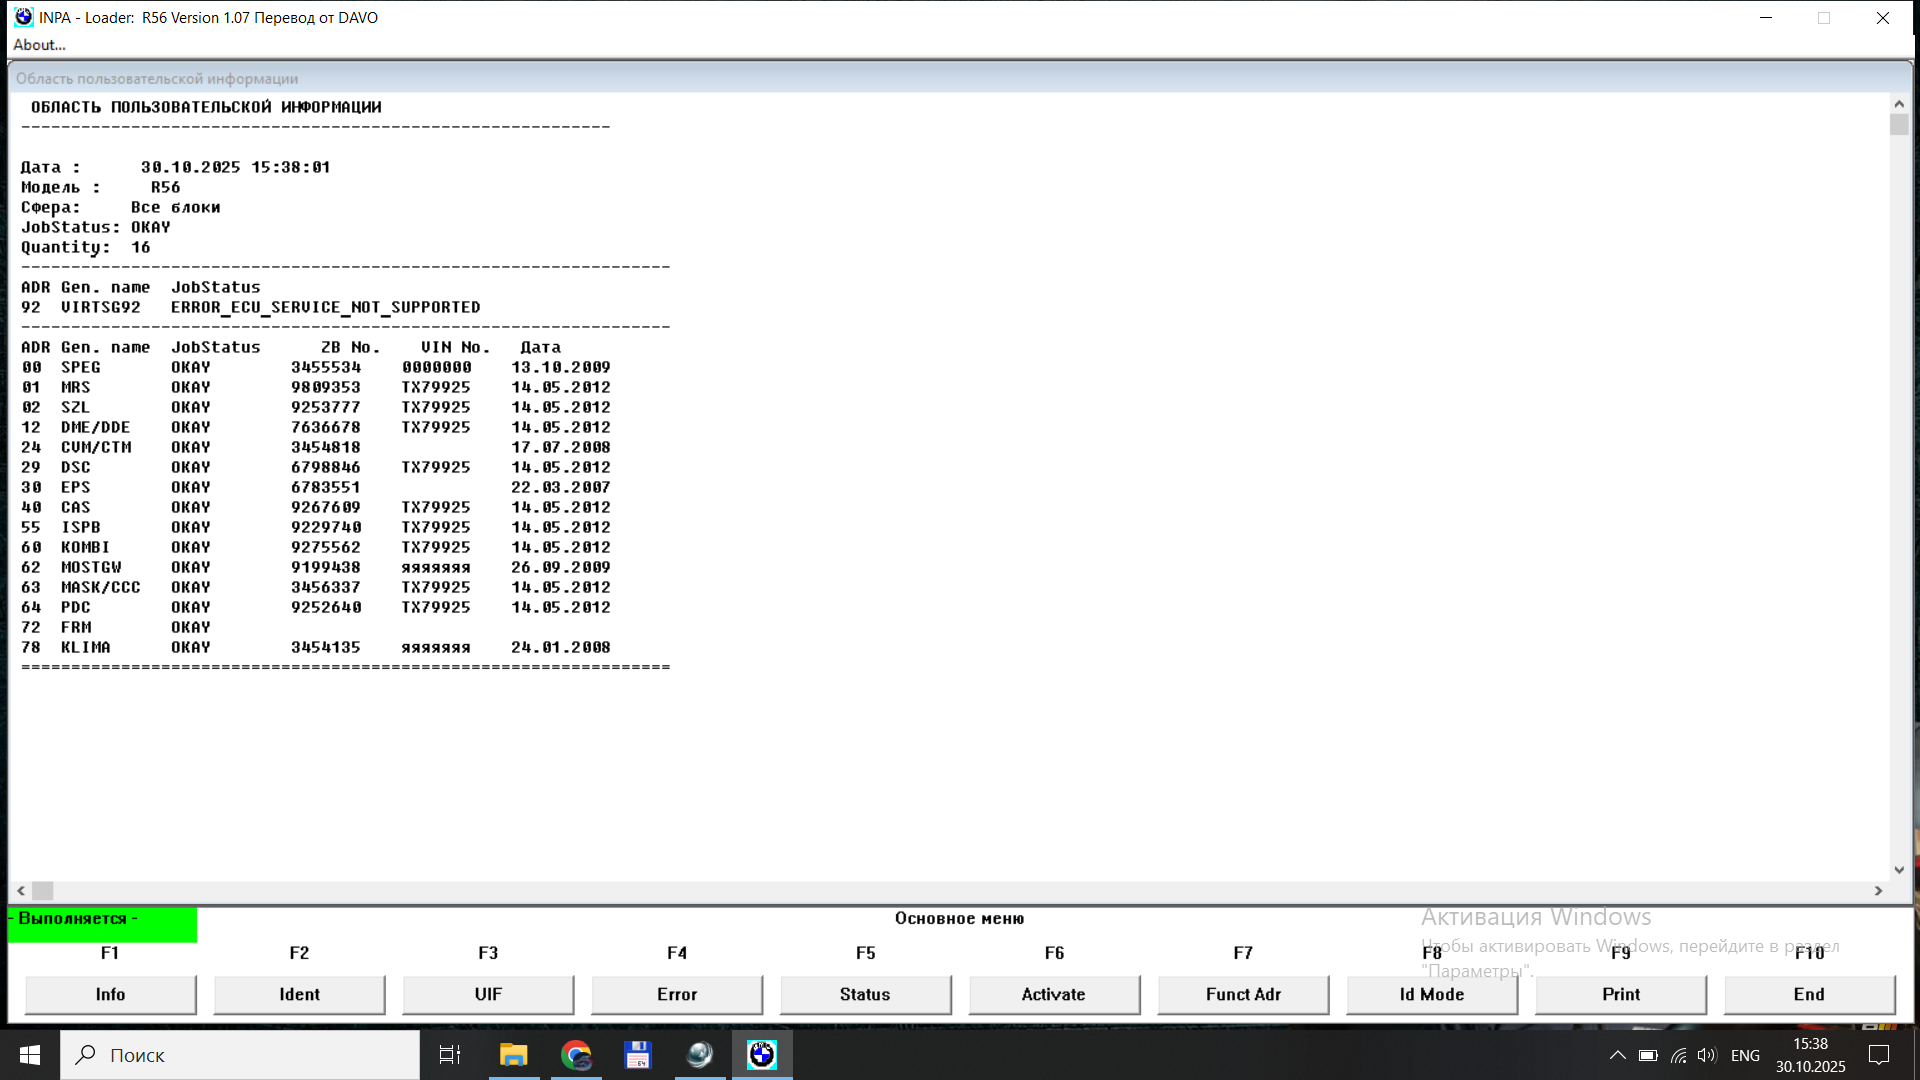This screenshot has height=1080, width=1920.
Task: Click the Поиск taskbar search field
Action: [240, 1055]
